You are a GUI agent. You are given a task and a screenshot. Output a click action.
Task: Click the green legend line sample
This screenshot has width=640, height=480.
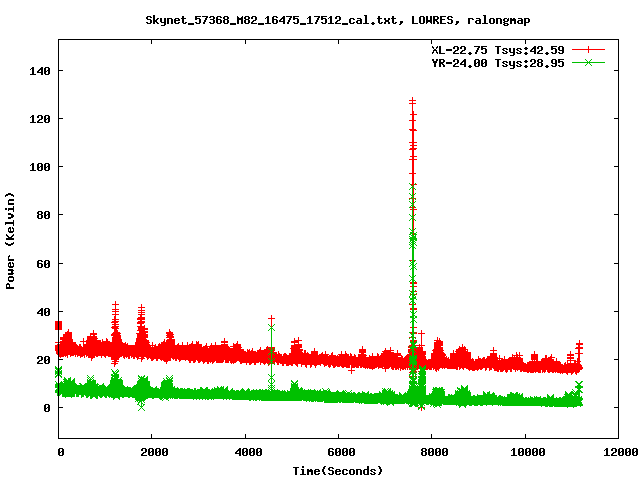pyautogui.click(x=588, y=62)
